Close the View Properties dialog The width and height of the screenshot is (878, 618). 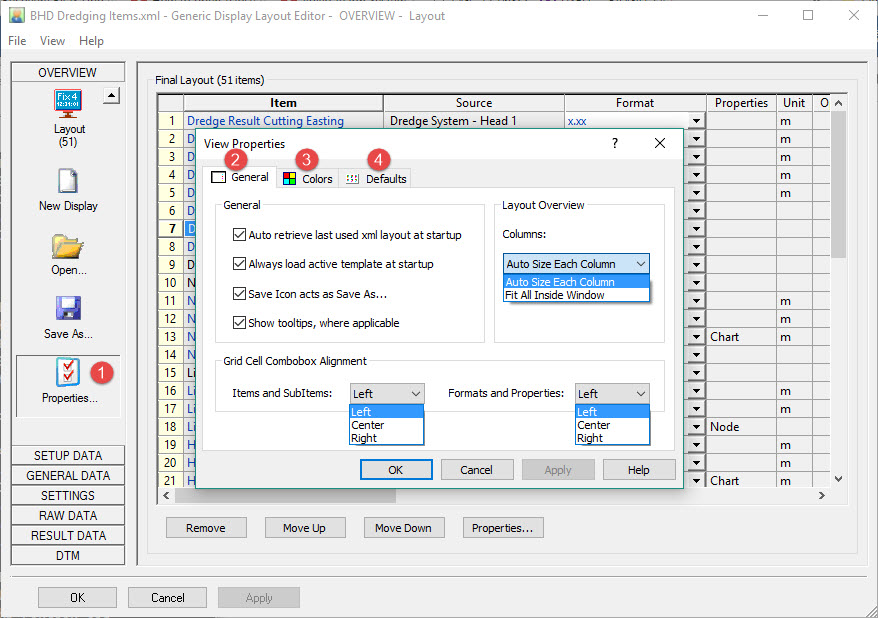tap(660, 143)
